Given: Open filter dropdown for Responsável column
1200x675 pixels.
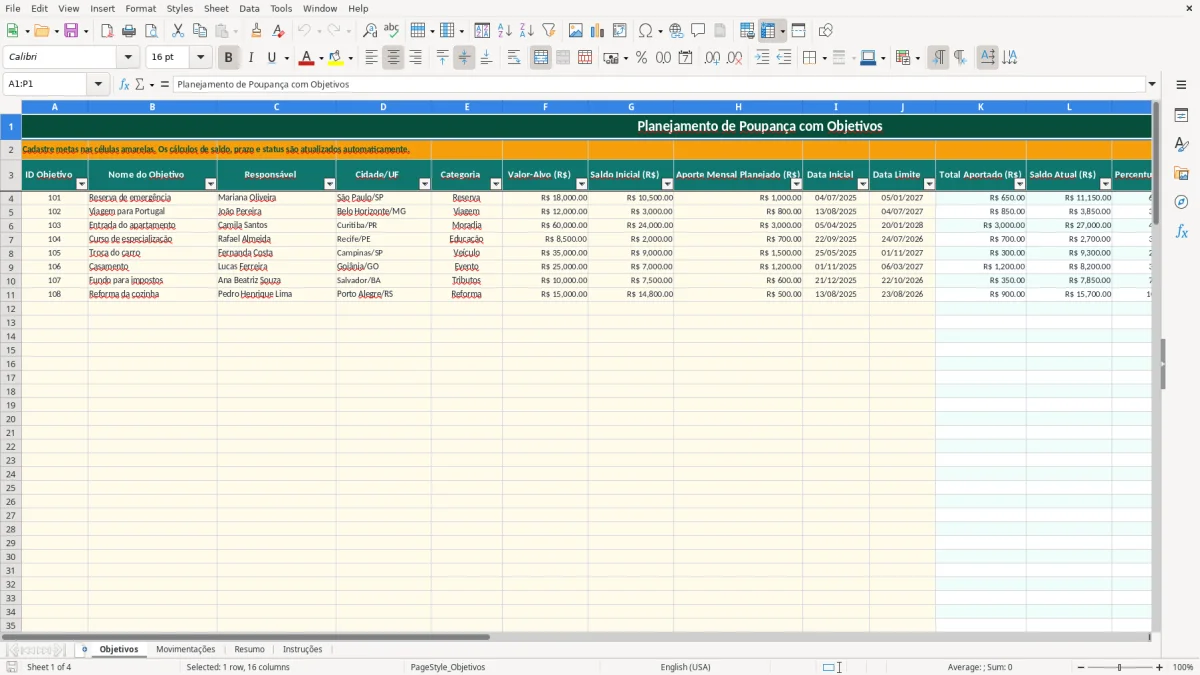Looking at the screenshot, I should (x=330, y=184).
